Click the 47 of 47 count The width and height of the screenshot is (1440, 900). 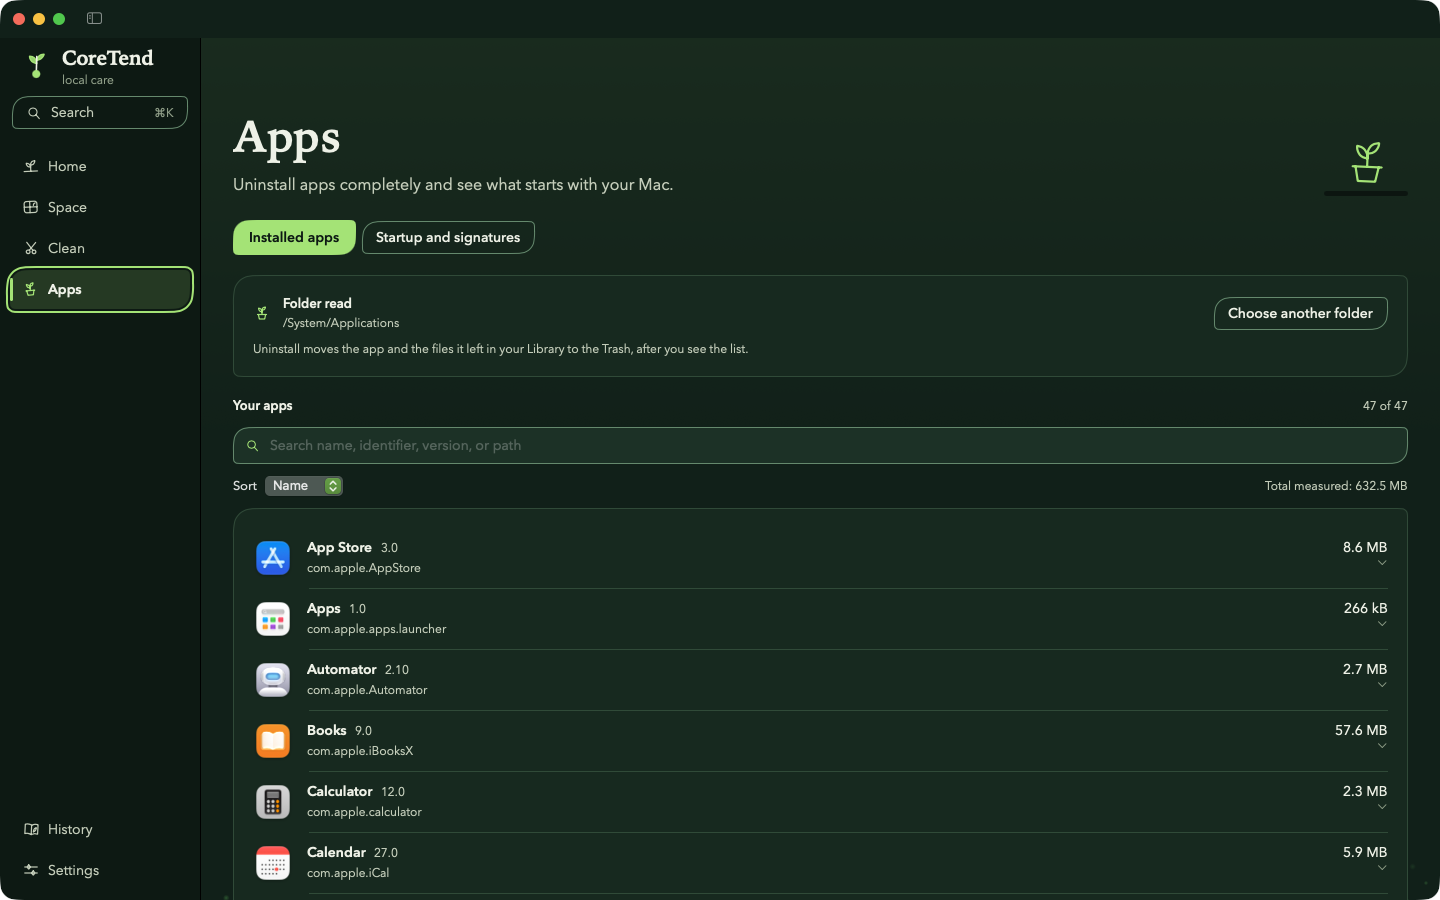(1385, 406)
